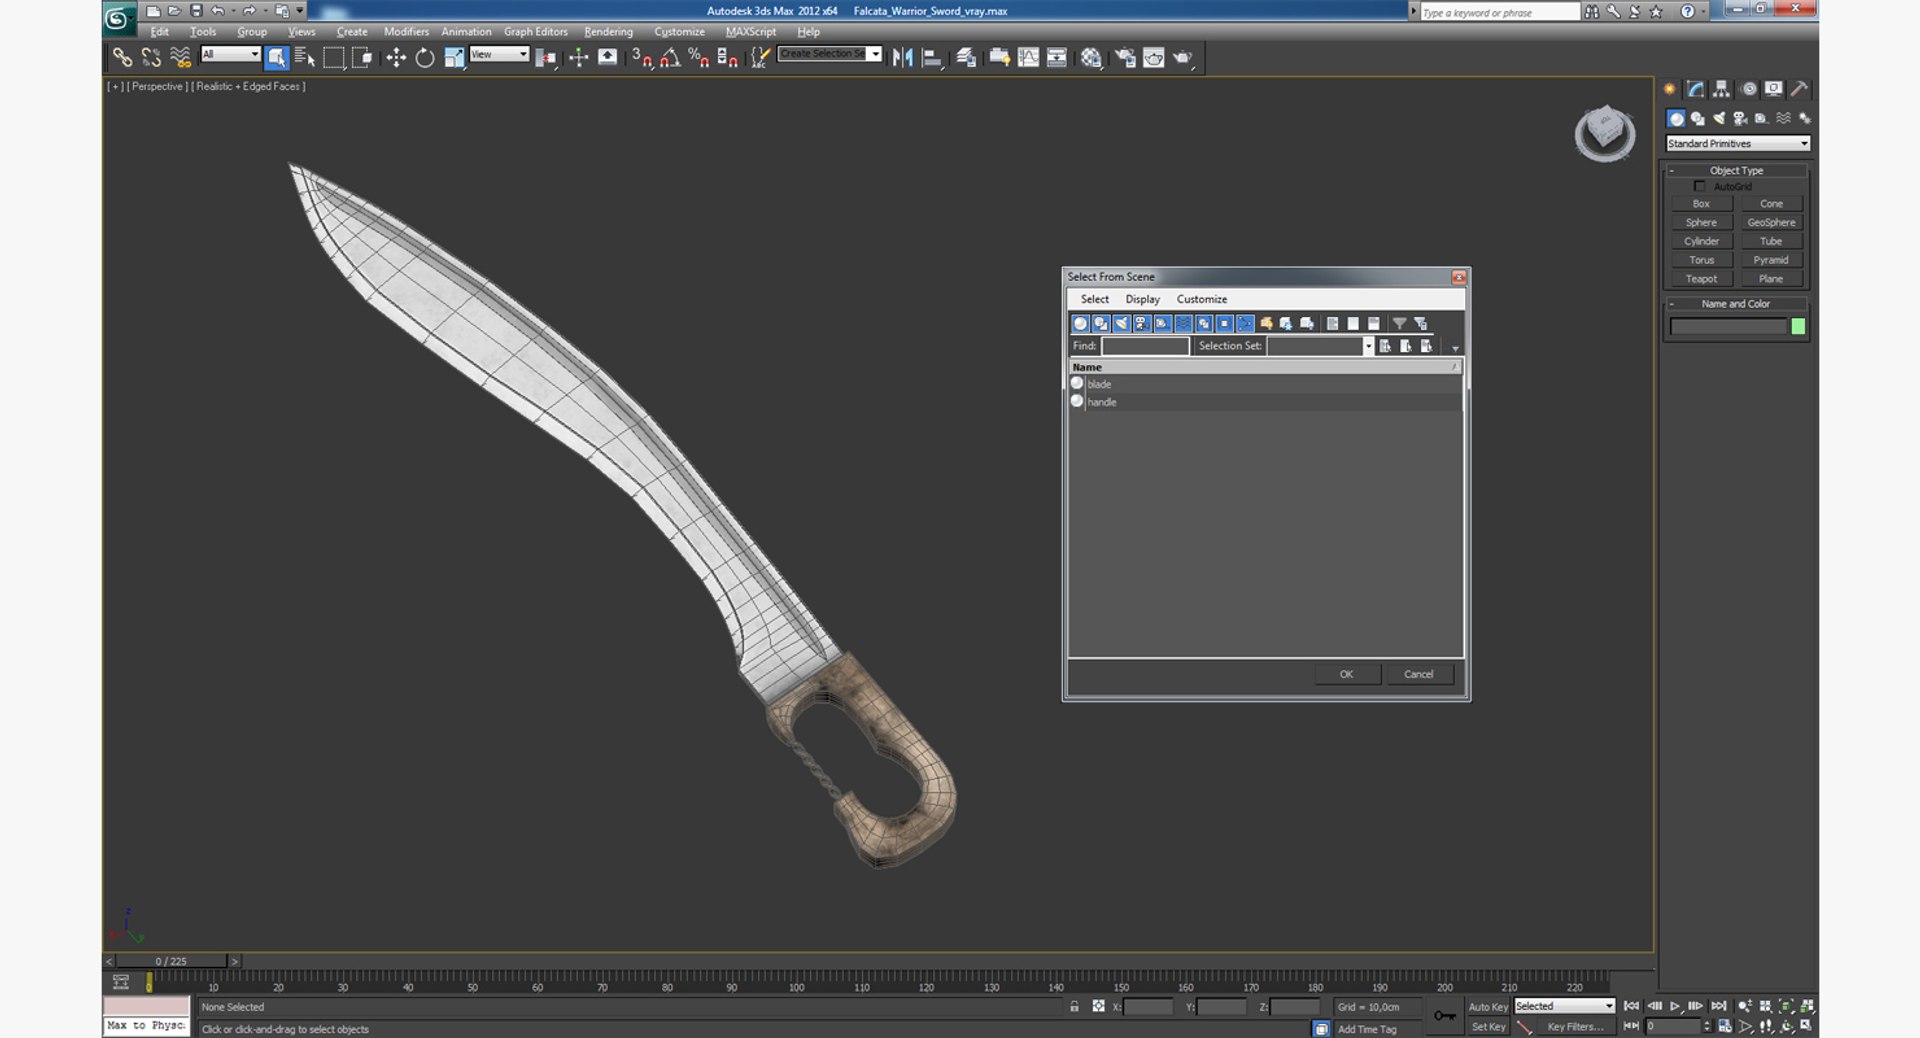Open the key mode Selected dropdown
The height and width of the screenshot is (1038, 1920).
pyautogui.click(x=1564, y=1006)
